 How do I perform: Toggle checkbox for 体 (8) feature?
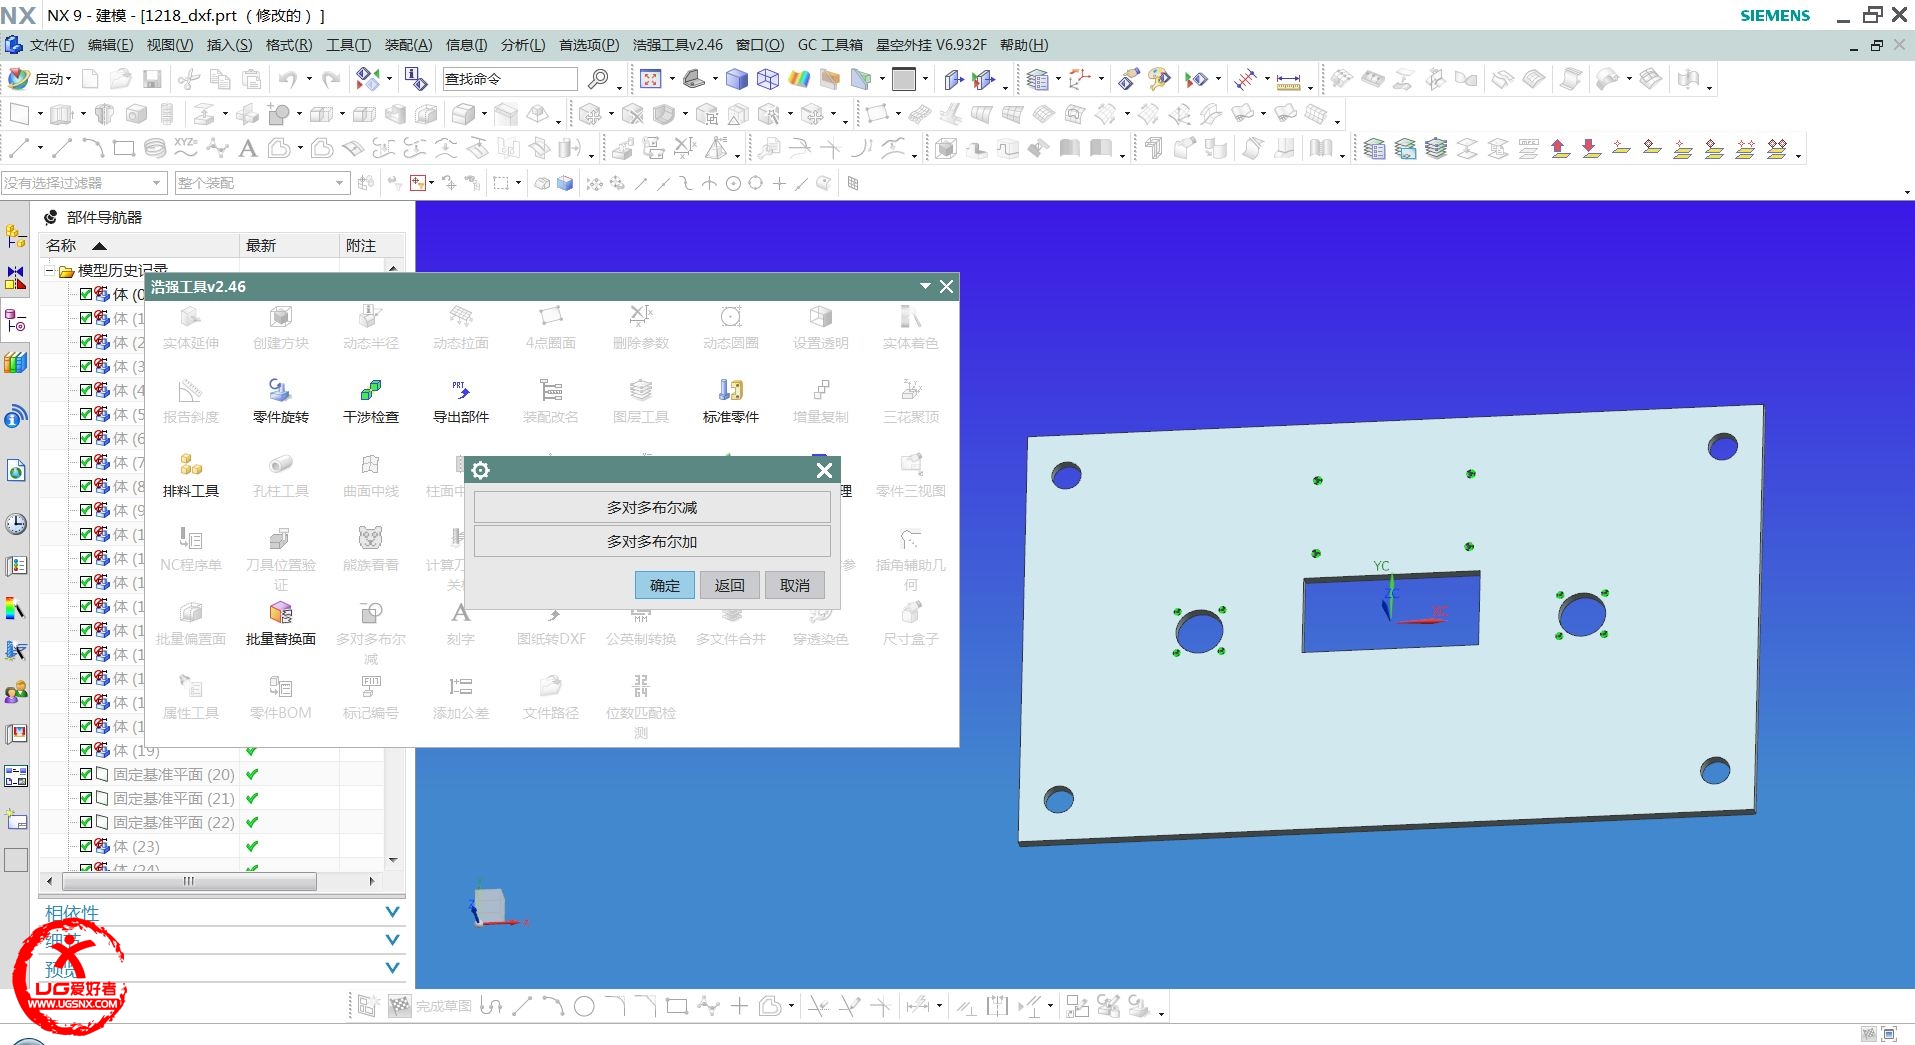tap(86, 486)
